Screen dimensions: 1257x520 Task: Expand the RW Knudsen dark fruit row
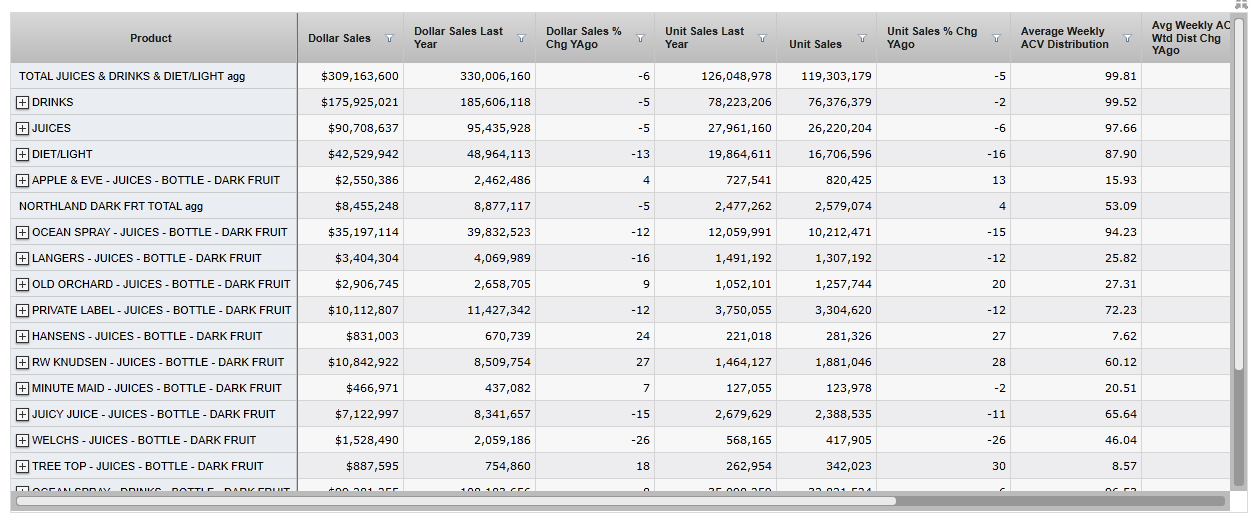point(23,362)
